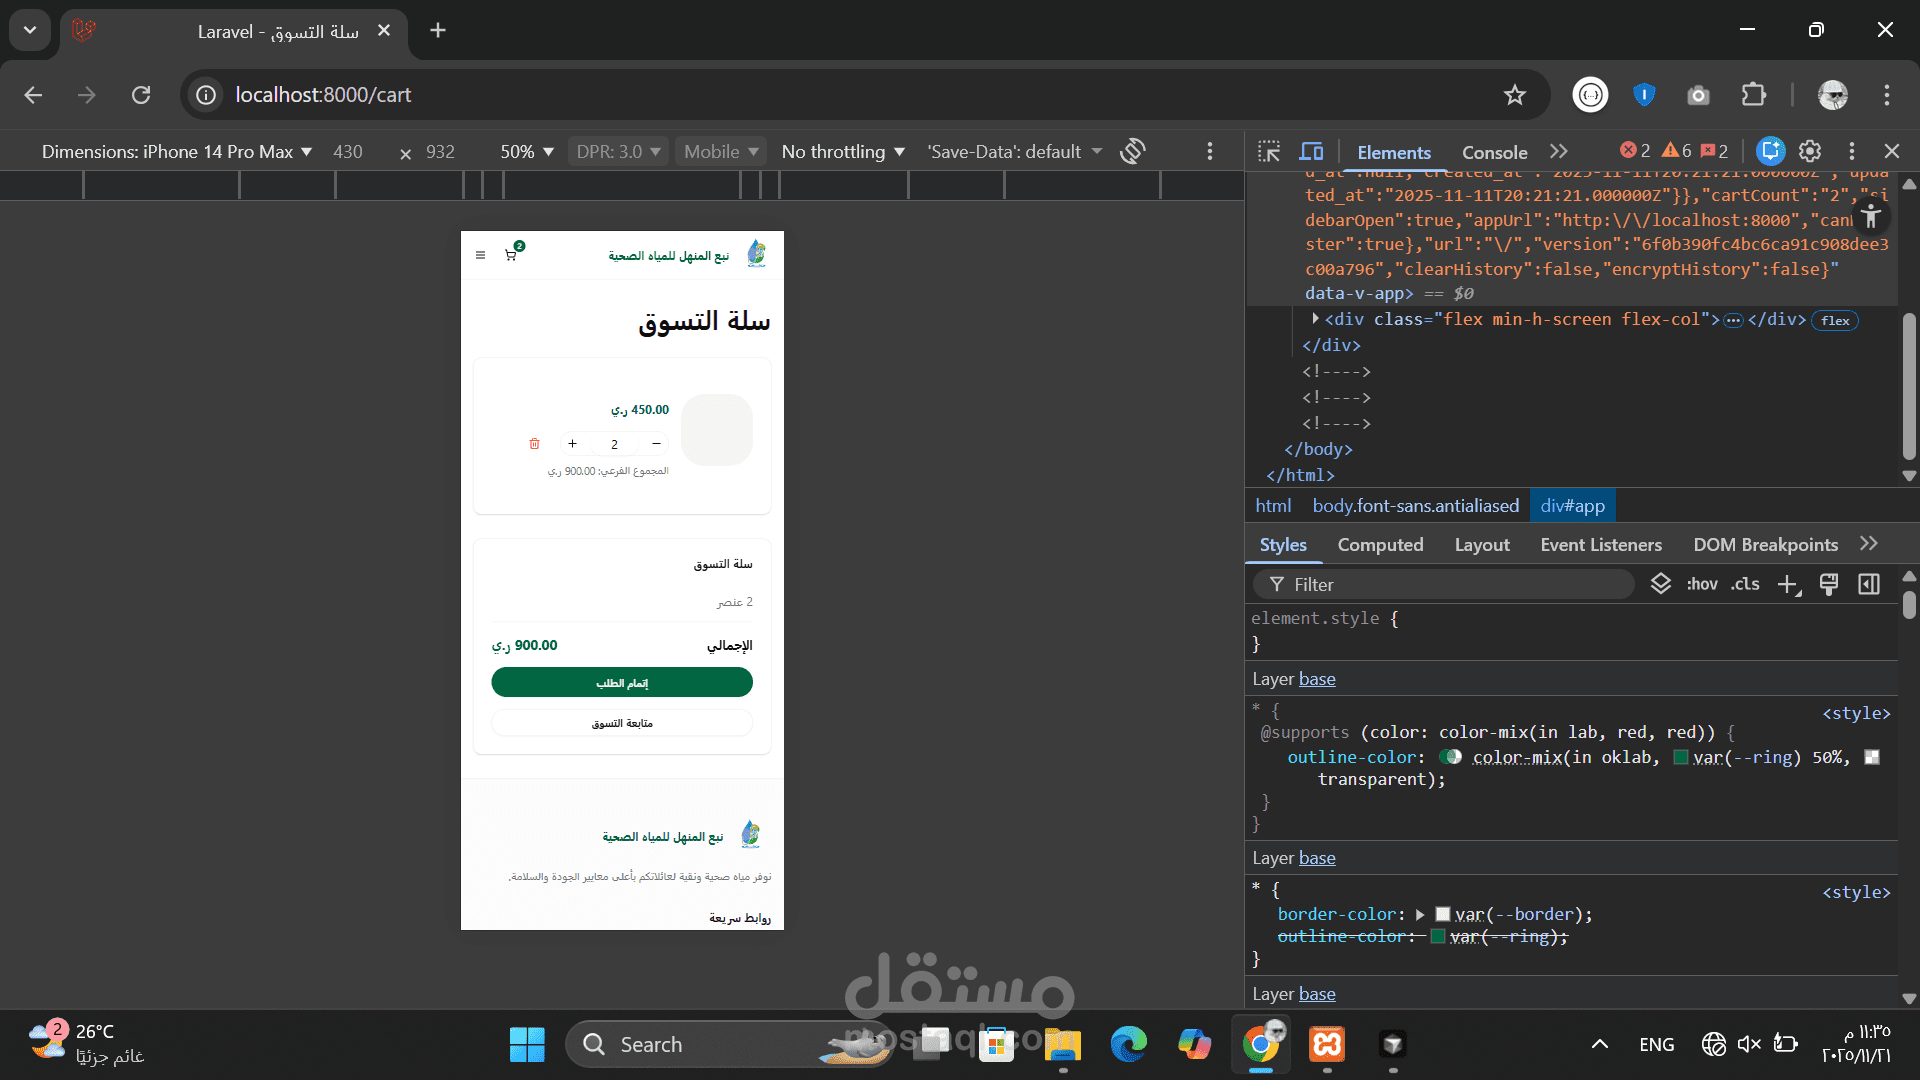Switch to the Console tab
The width and height of the screenshot is (1920, 1080).
[x=1494, y=152]
